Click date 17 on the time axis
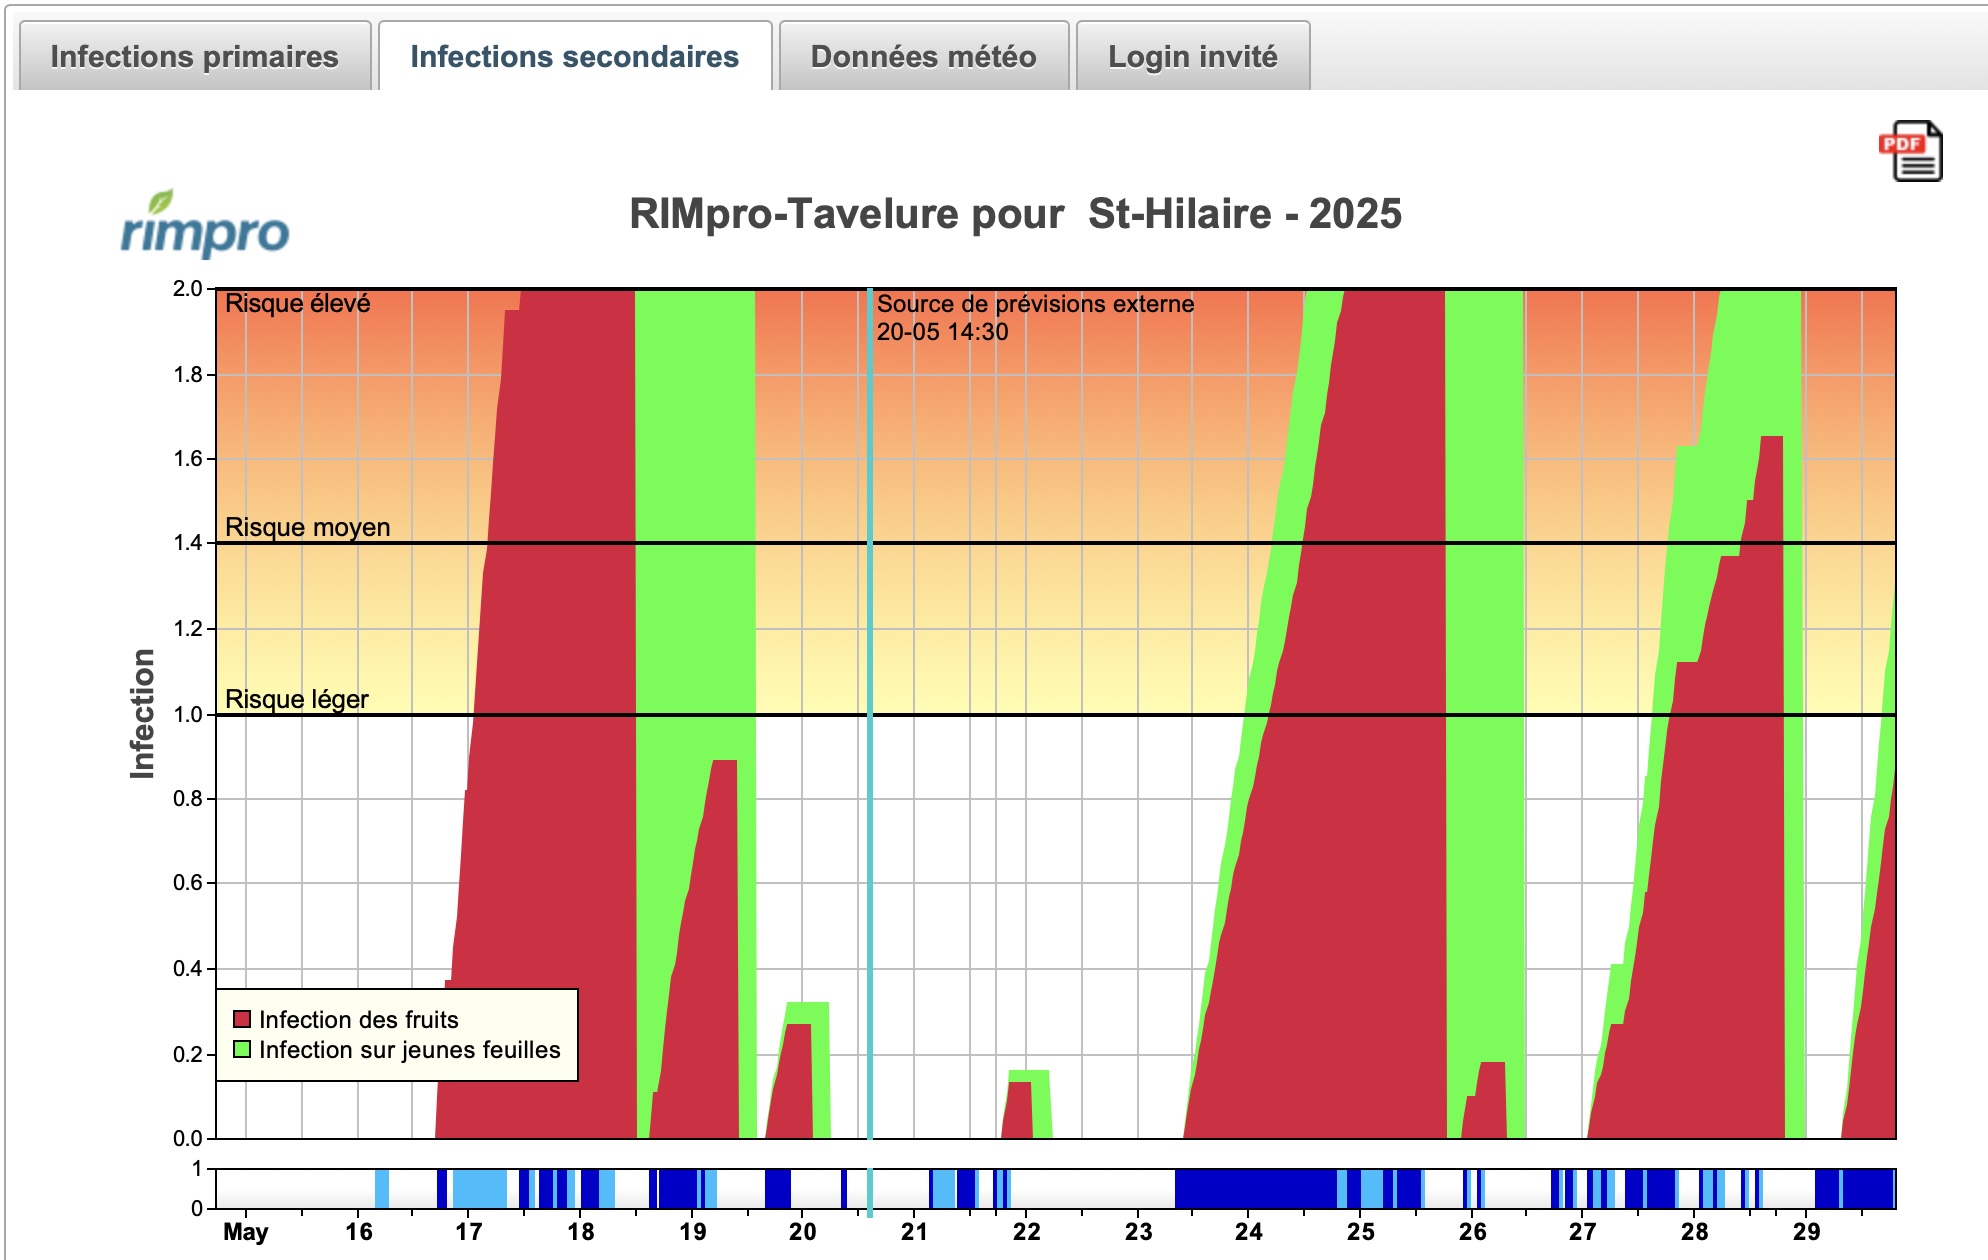1988x1260 pixels. pos(468,1232)
